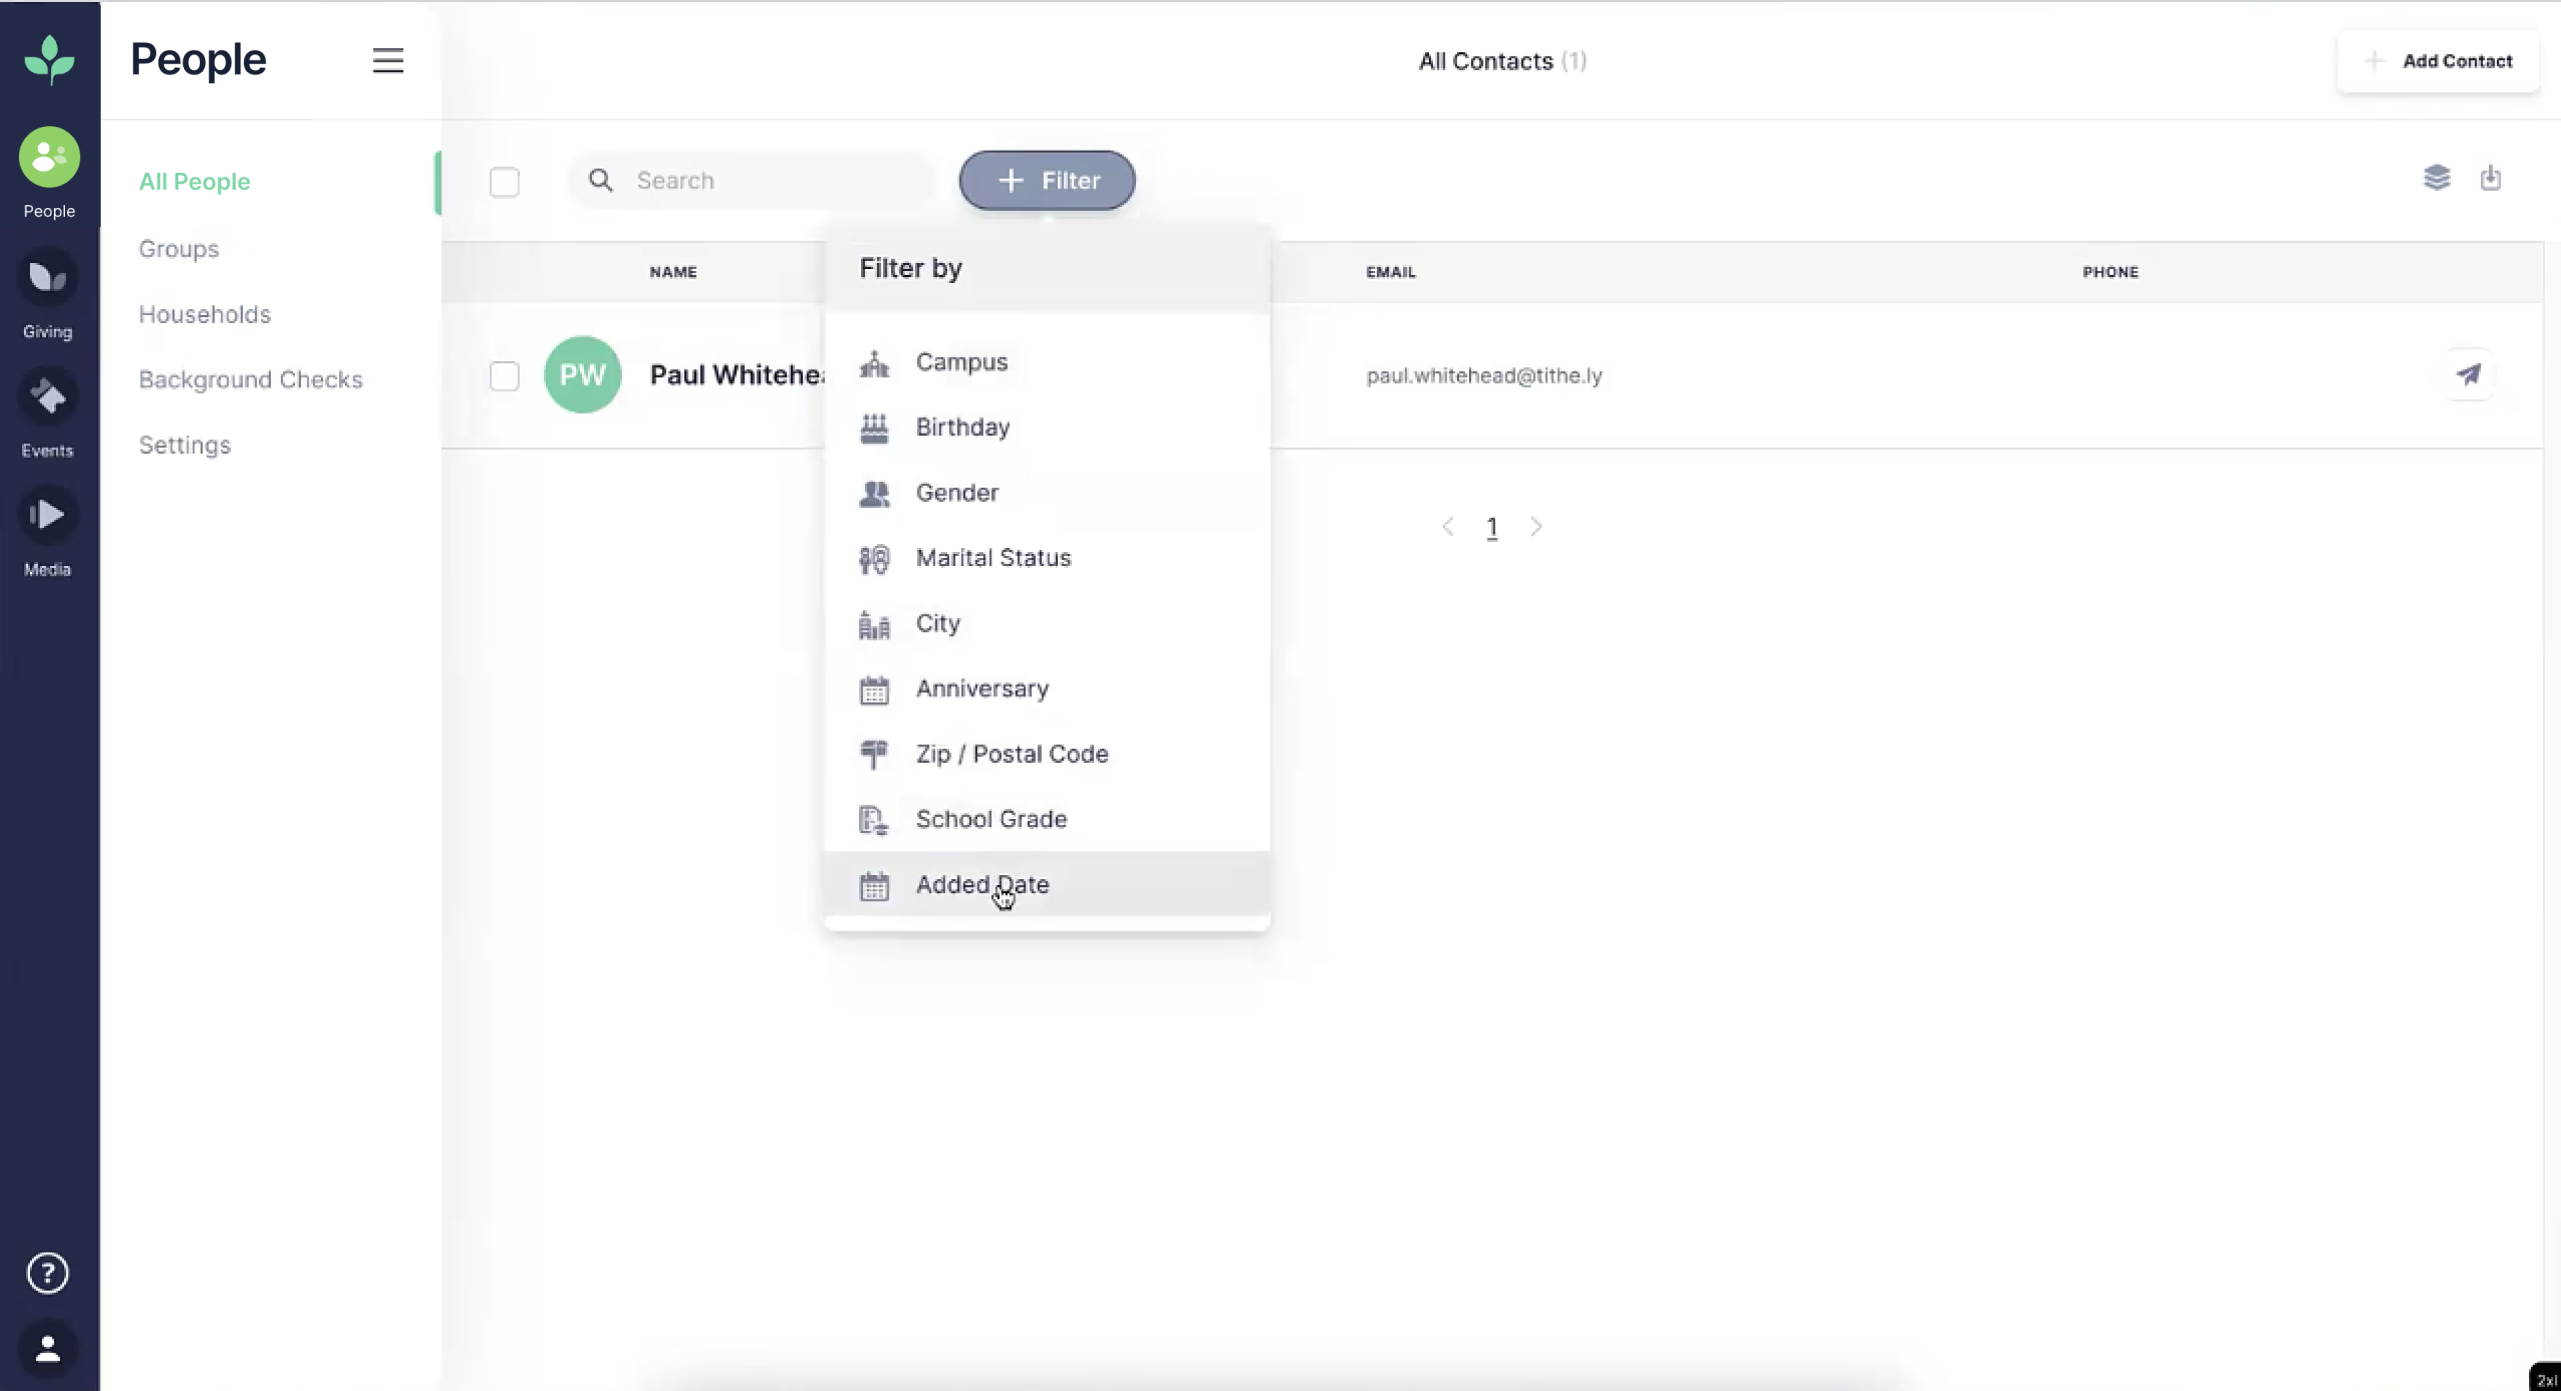
Task: Click the export download icon
Action: [2490, 178]
